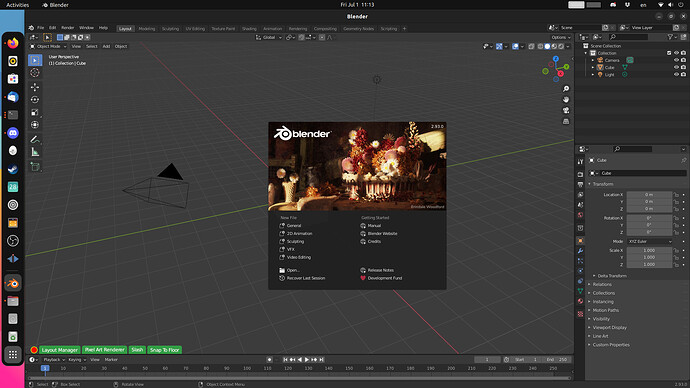Select the Scale tool

pos(35,112)
